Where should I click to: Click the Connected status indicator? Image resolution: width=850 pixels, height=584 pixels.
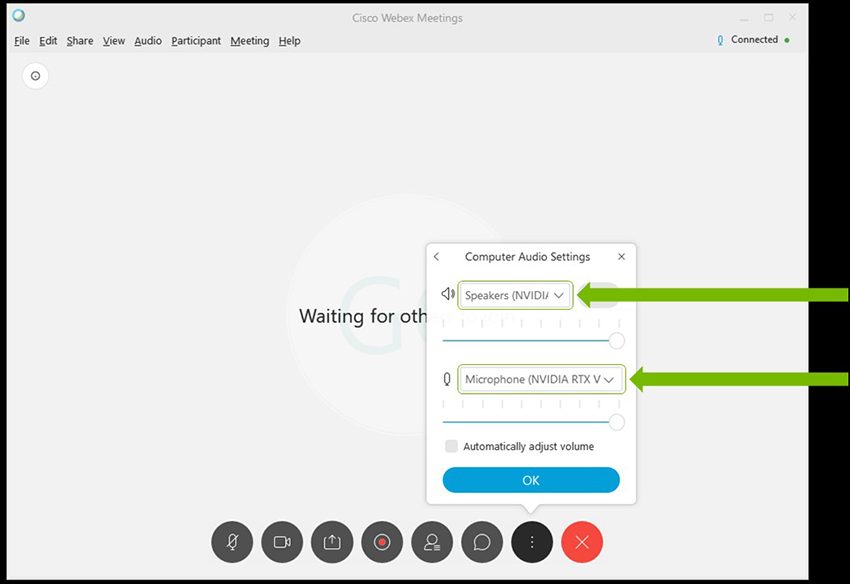[753, 40]
